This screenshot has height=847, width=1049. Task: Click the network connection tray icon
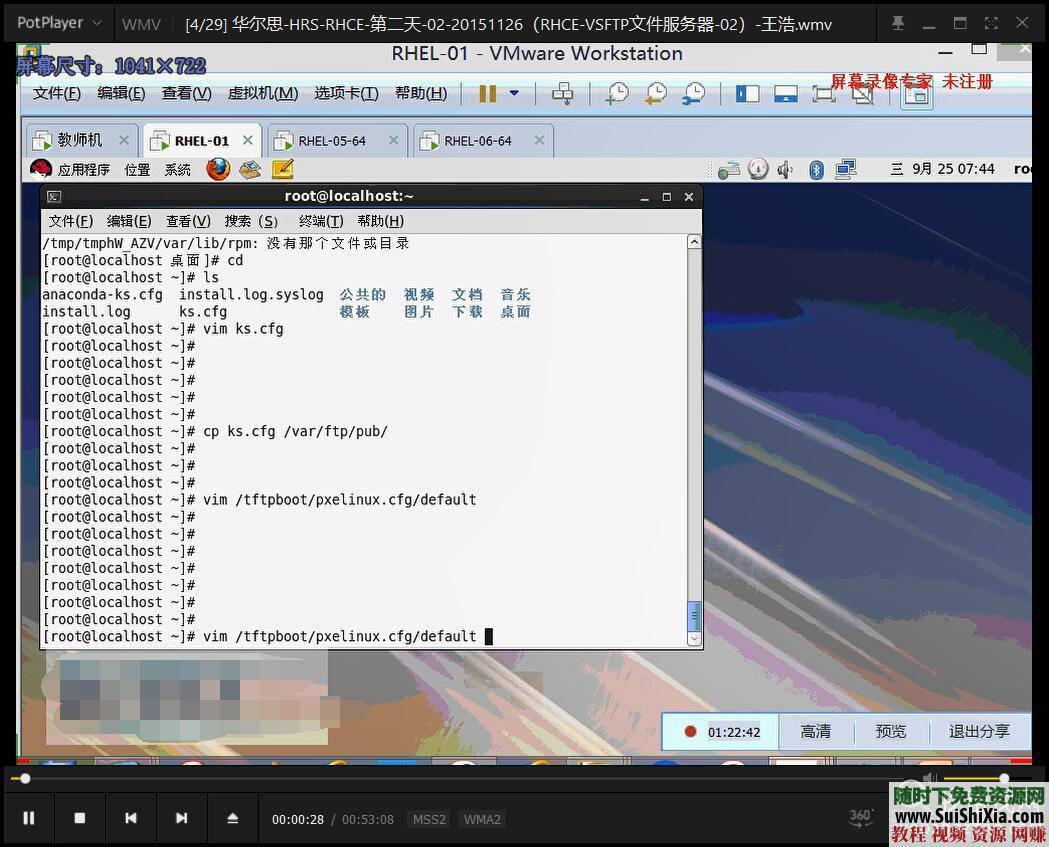tap(846, 169)
